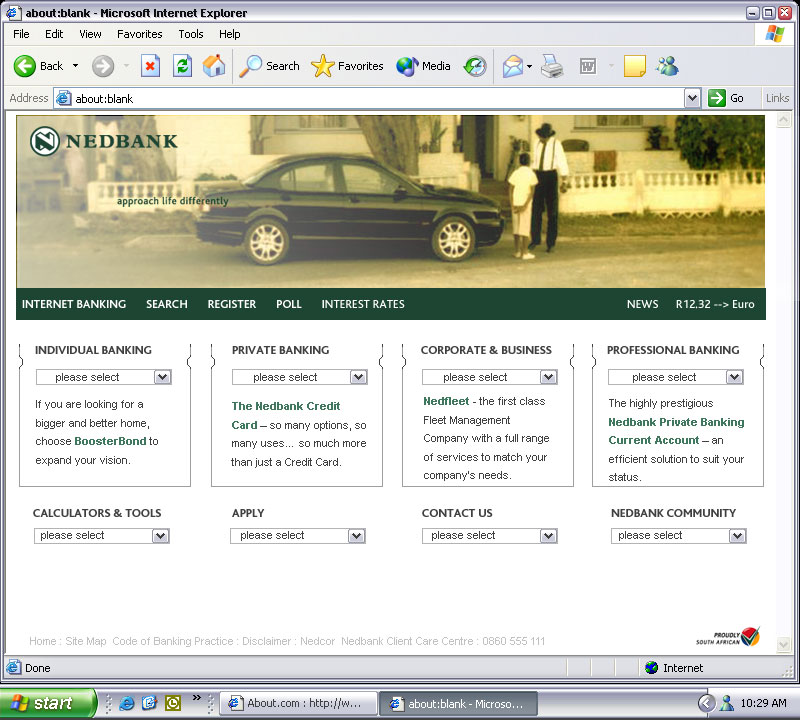Viewport: 800px width, 720px height.
Task: Open the Mail toolbar icon
Action: [513, 66]
